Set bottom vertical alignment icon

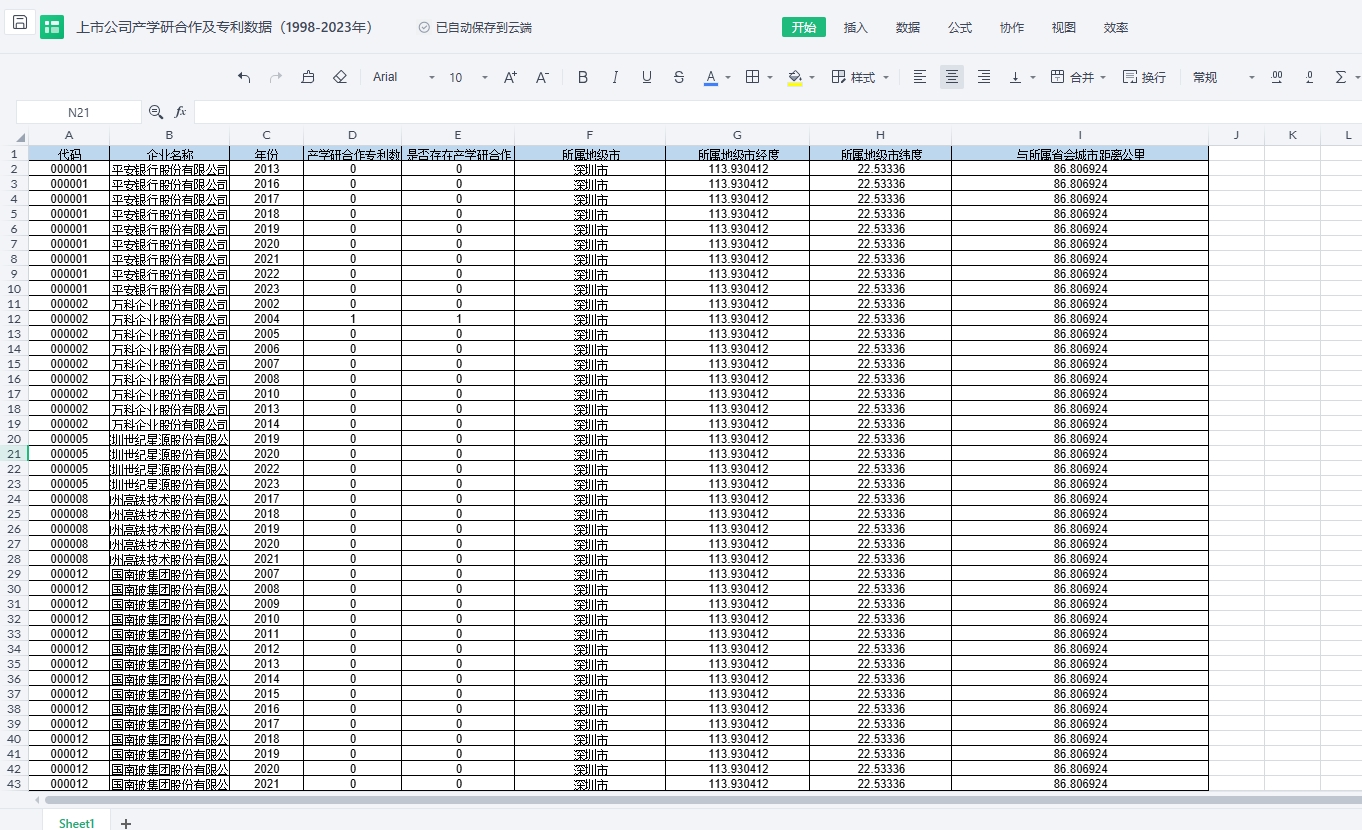(x=1016, y=77)
